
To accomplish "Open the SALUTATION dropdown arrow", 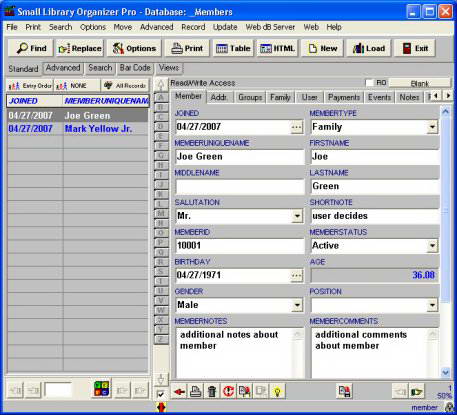I will 297,216.
